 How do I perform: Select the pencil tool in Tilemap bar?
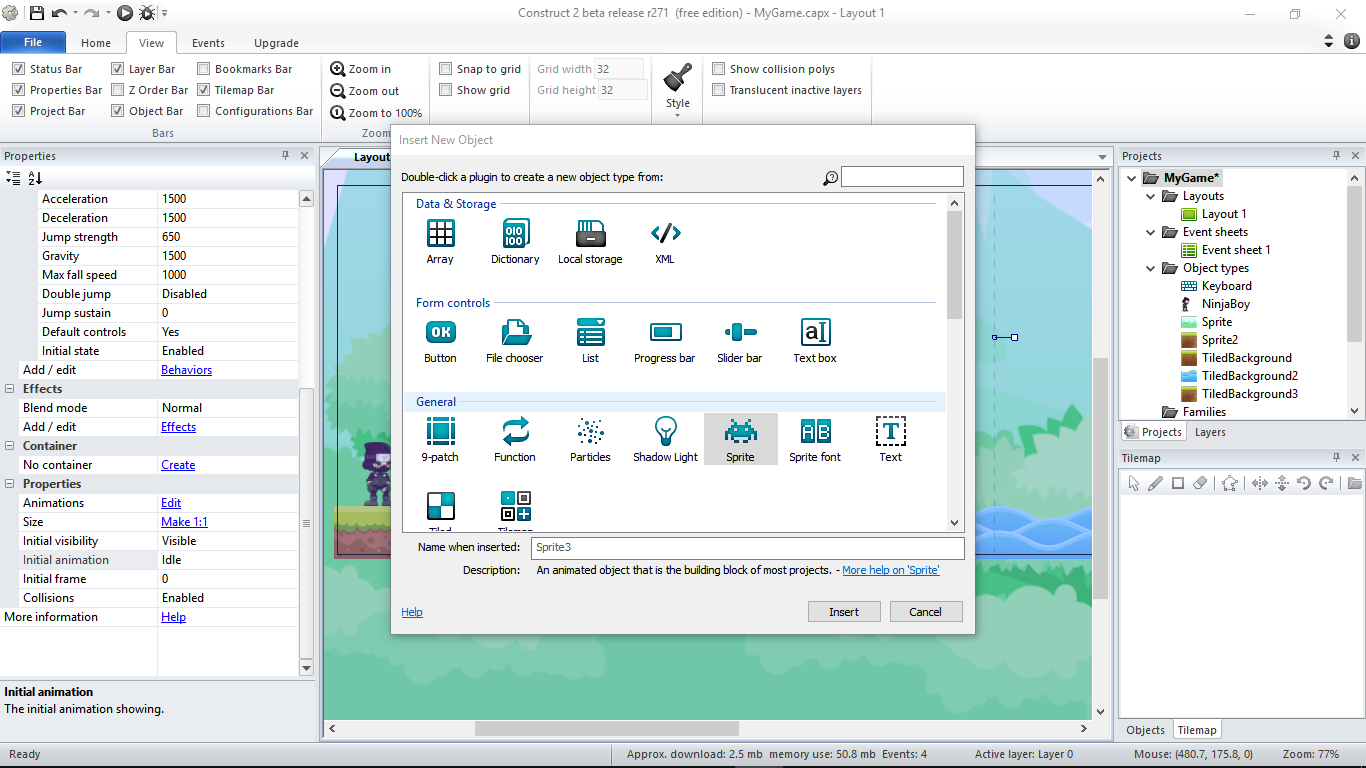(1155, 483)
